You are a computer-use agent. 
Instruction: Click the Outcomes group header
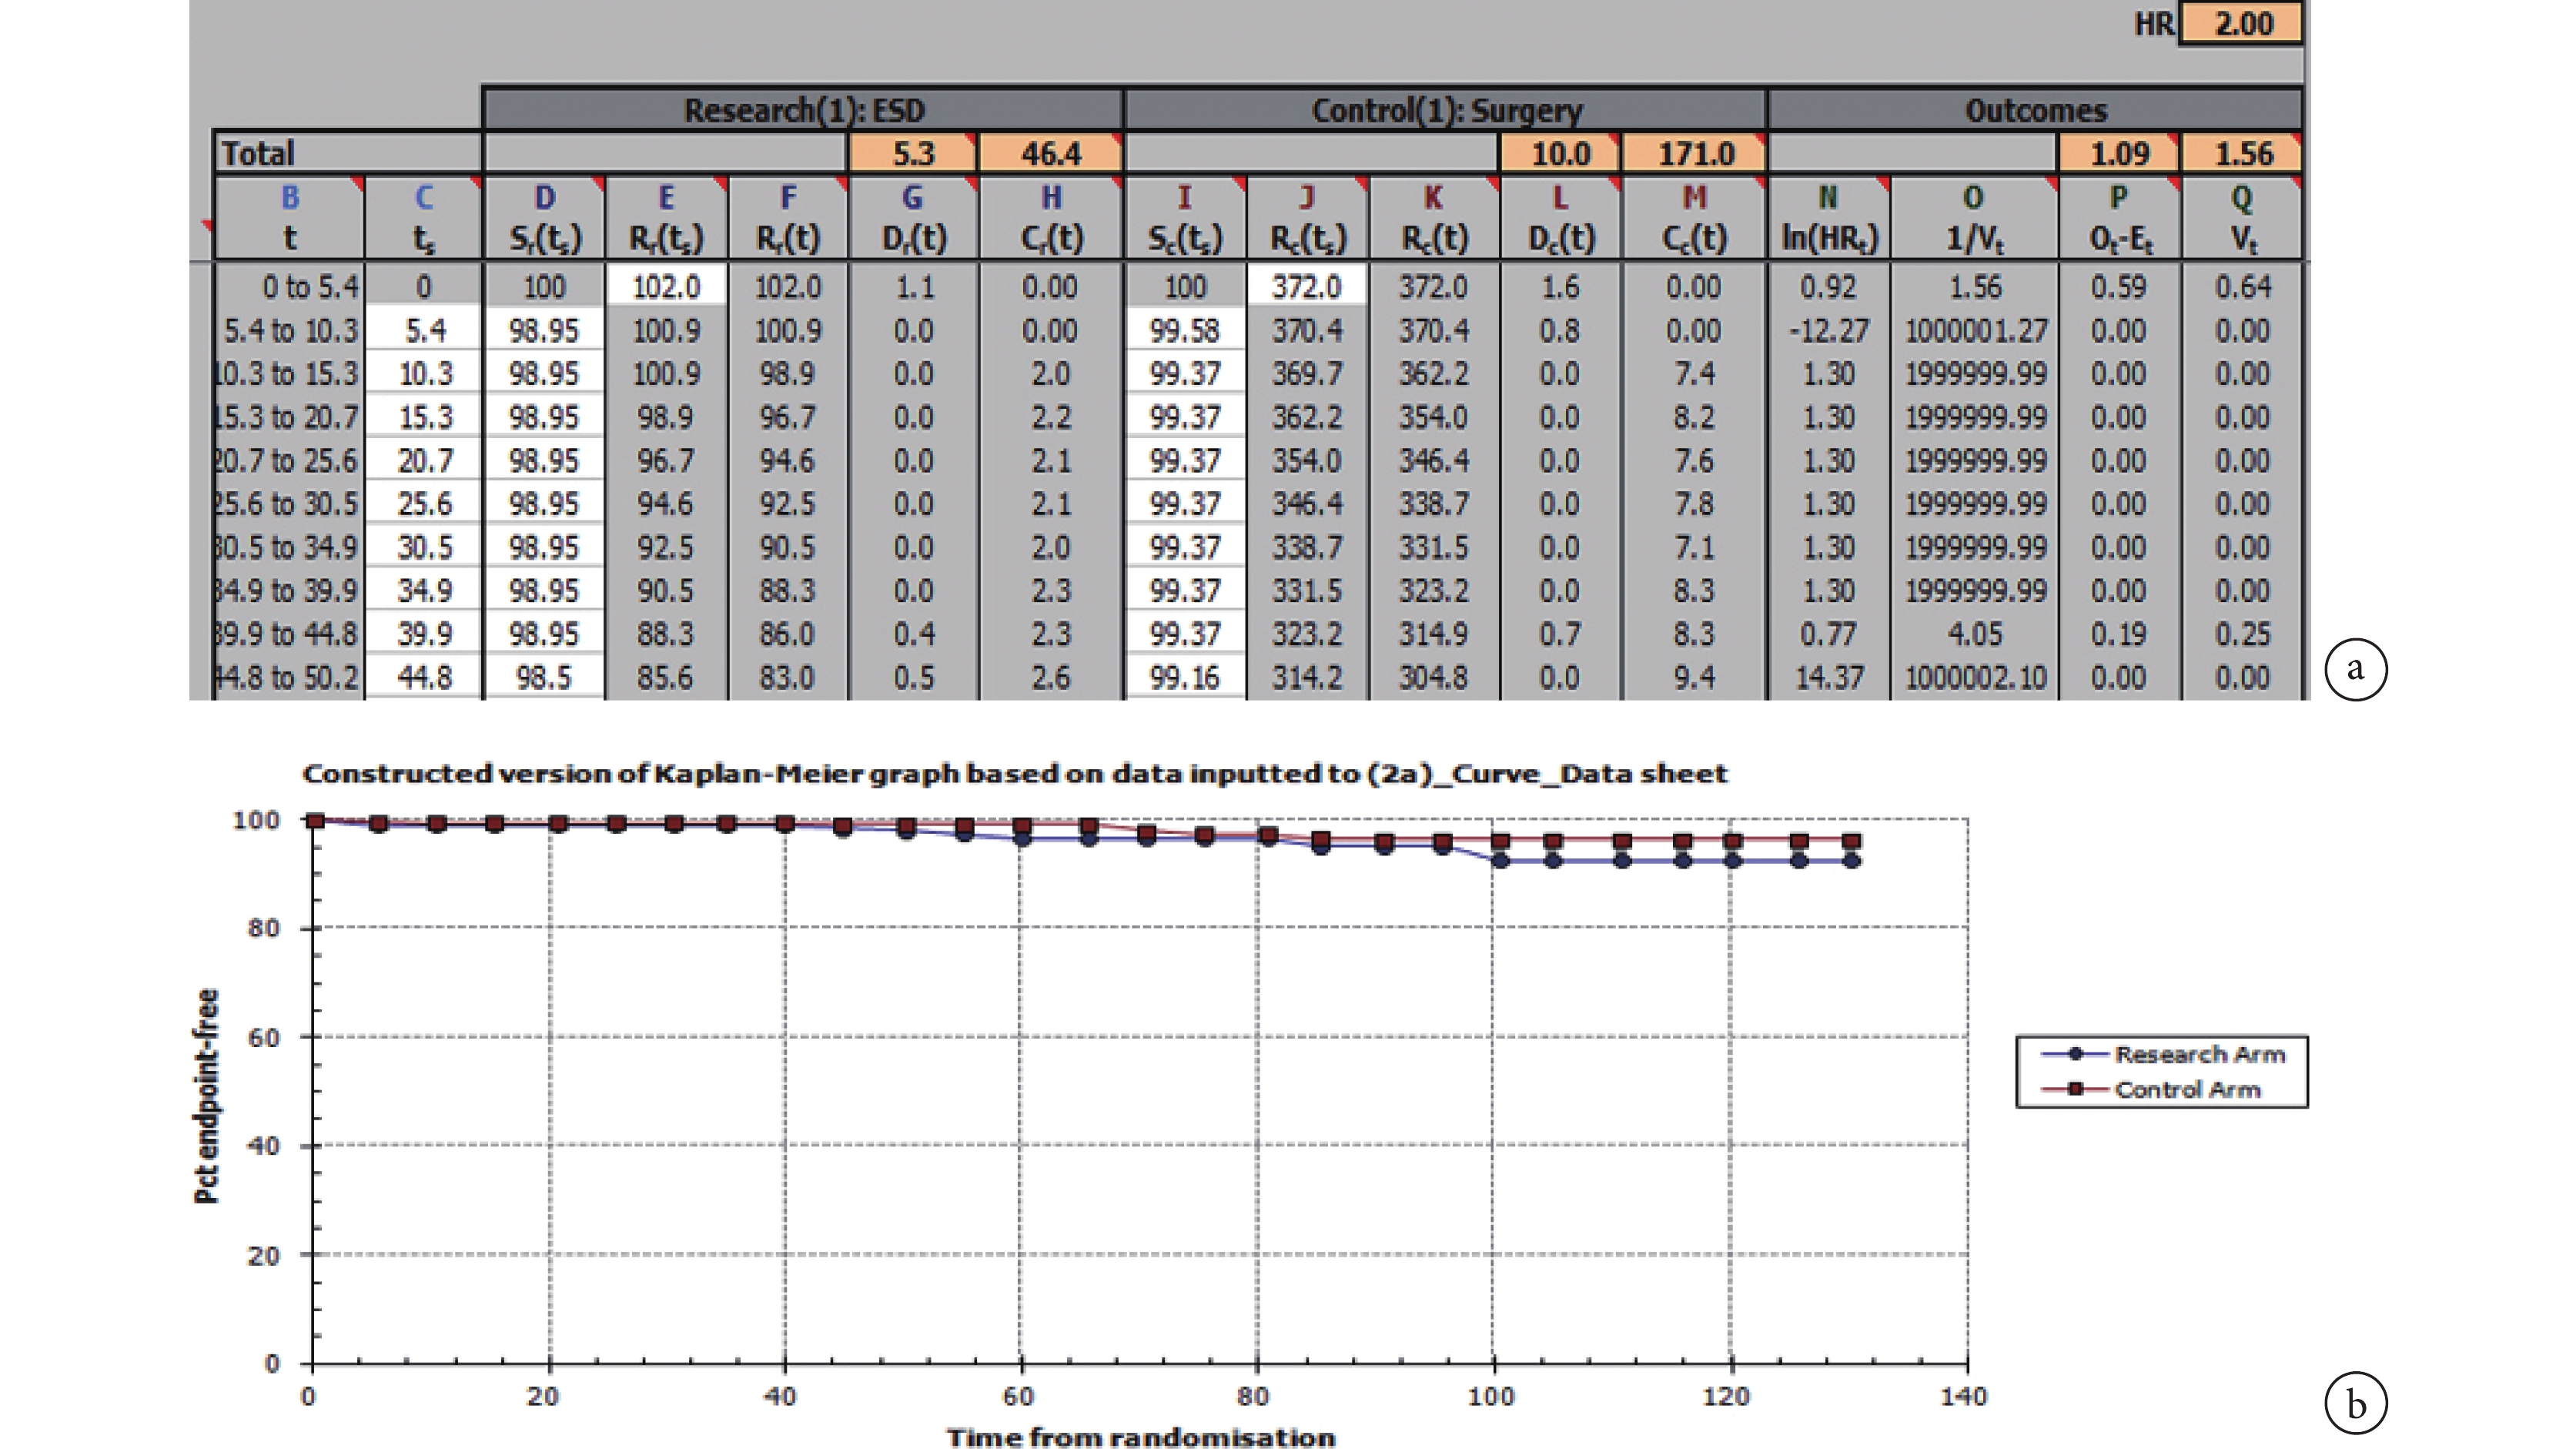pyautogui.click(x=2036, y=109)
